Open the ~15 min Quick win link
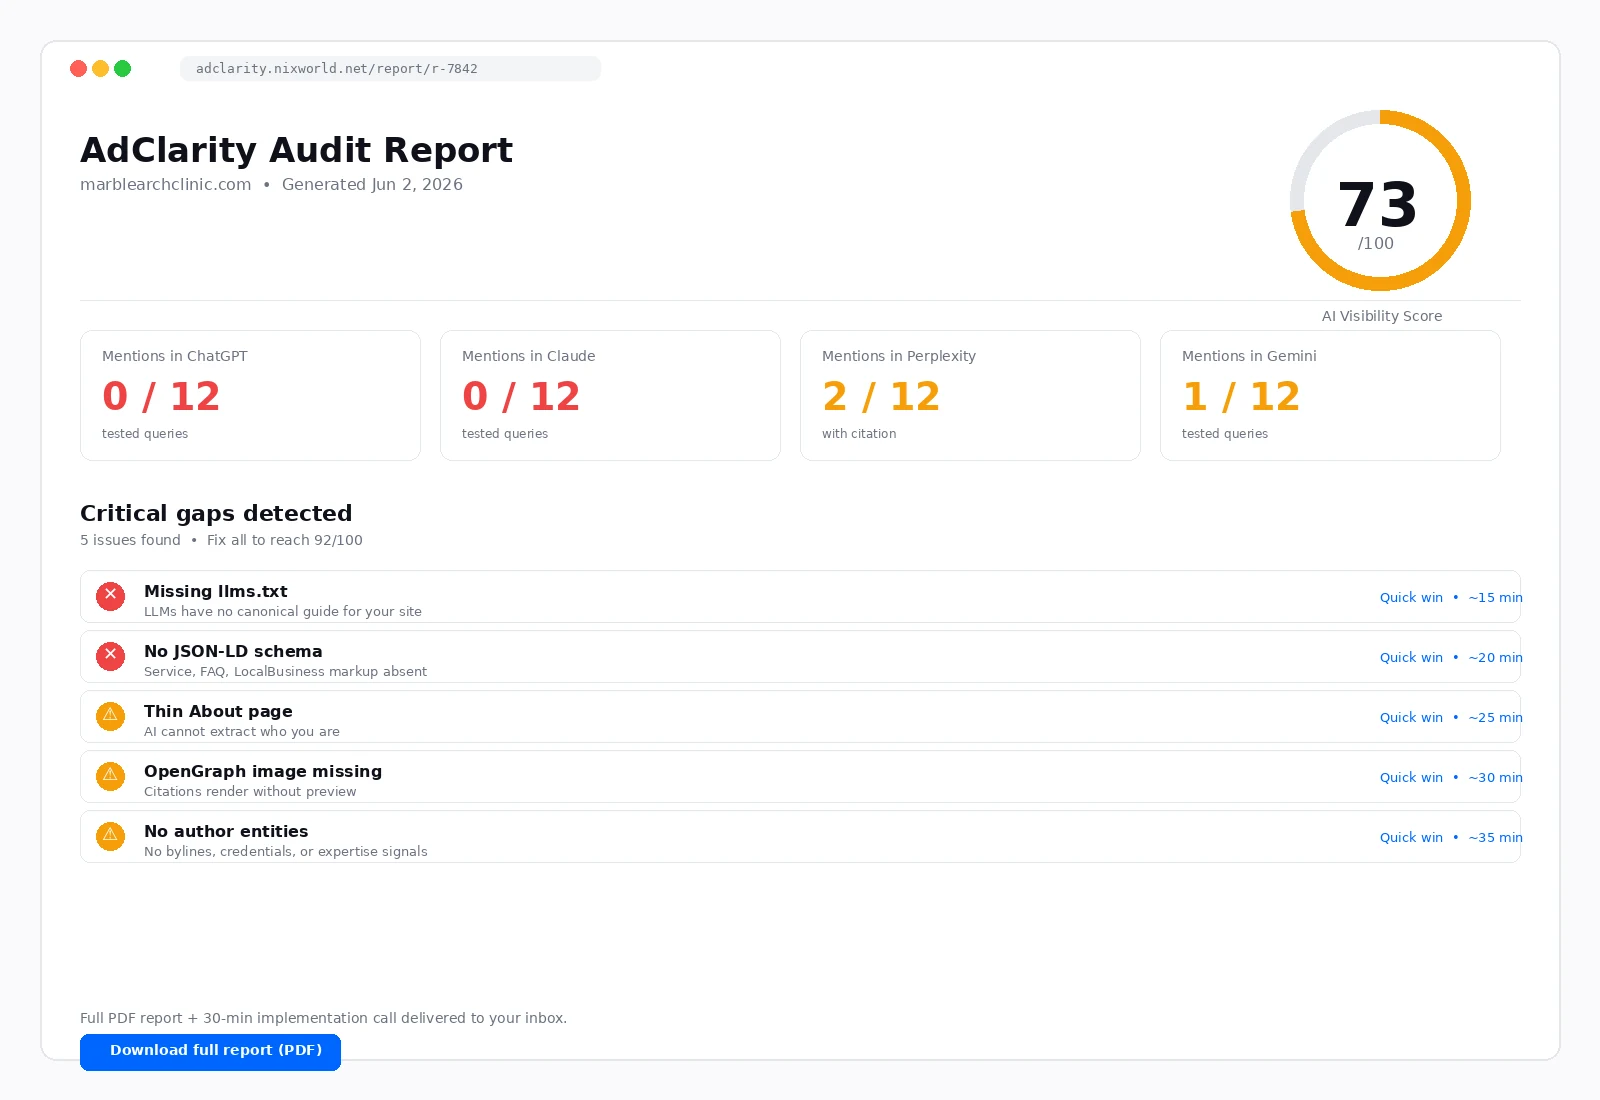The width and height of the screenshot is (1600, 1100). coord(1451,597)
